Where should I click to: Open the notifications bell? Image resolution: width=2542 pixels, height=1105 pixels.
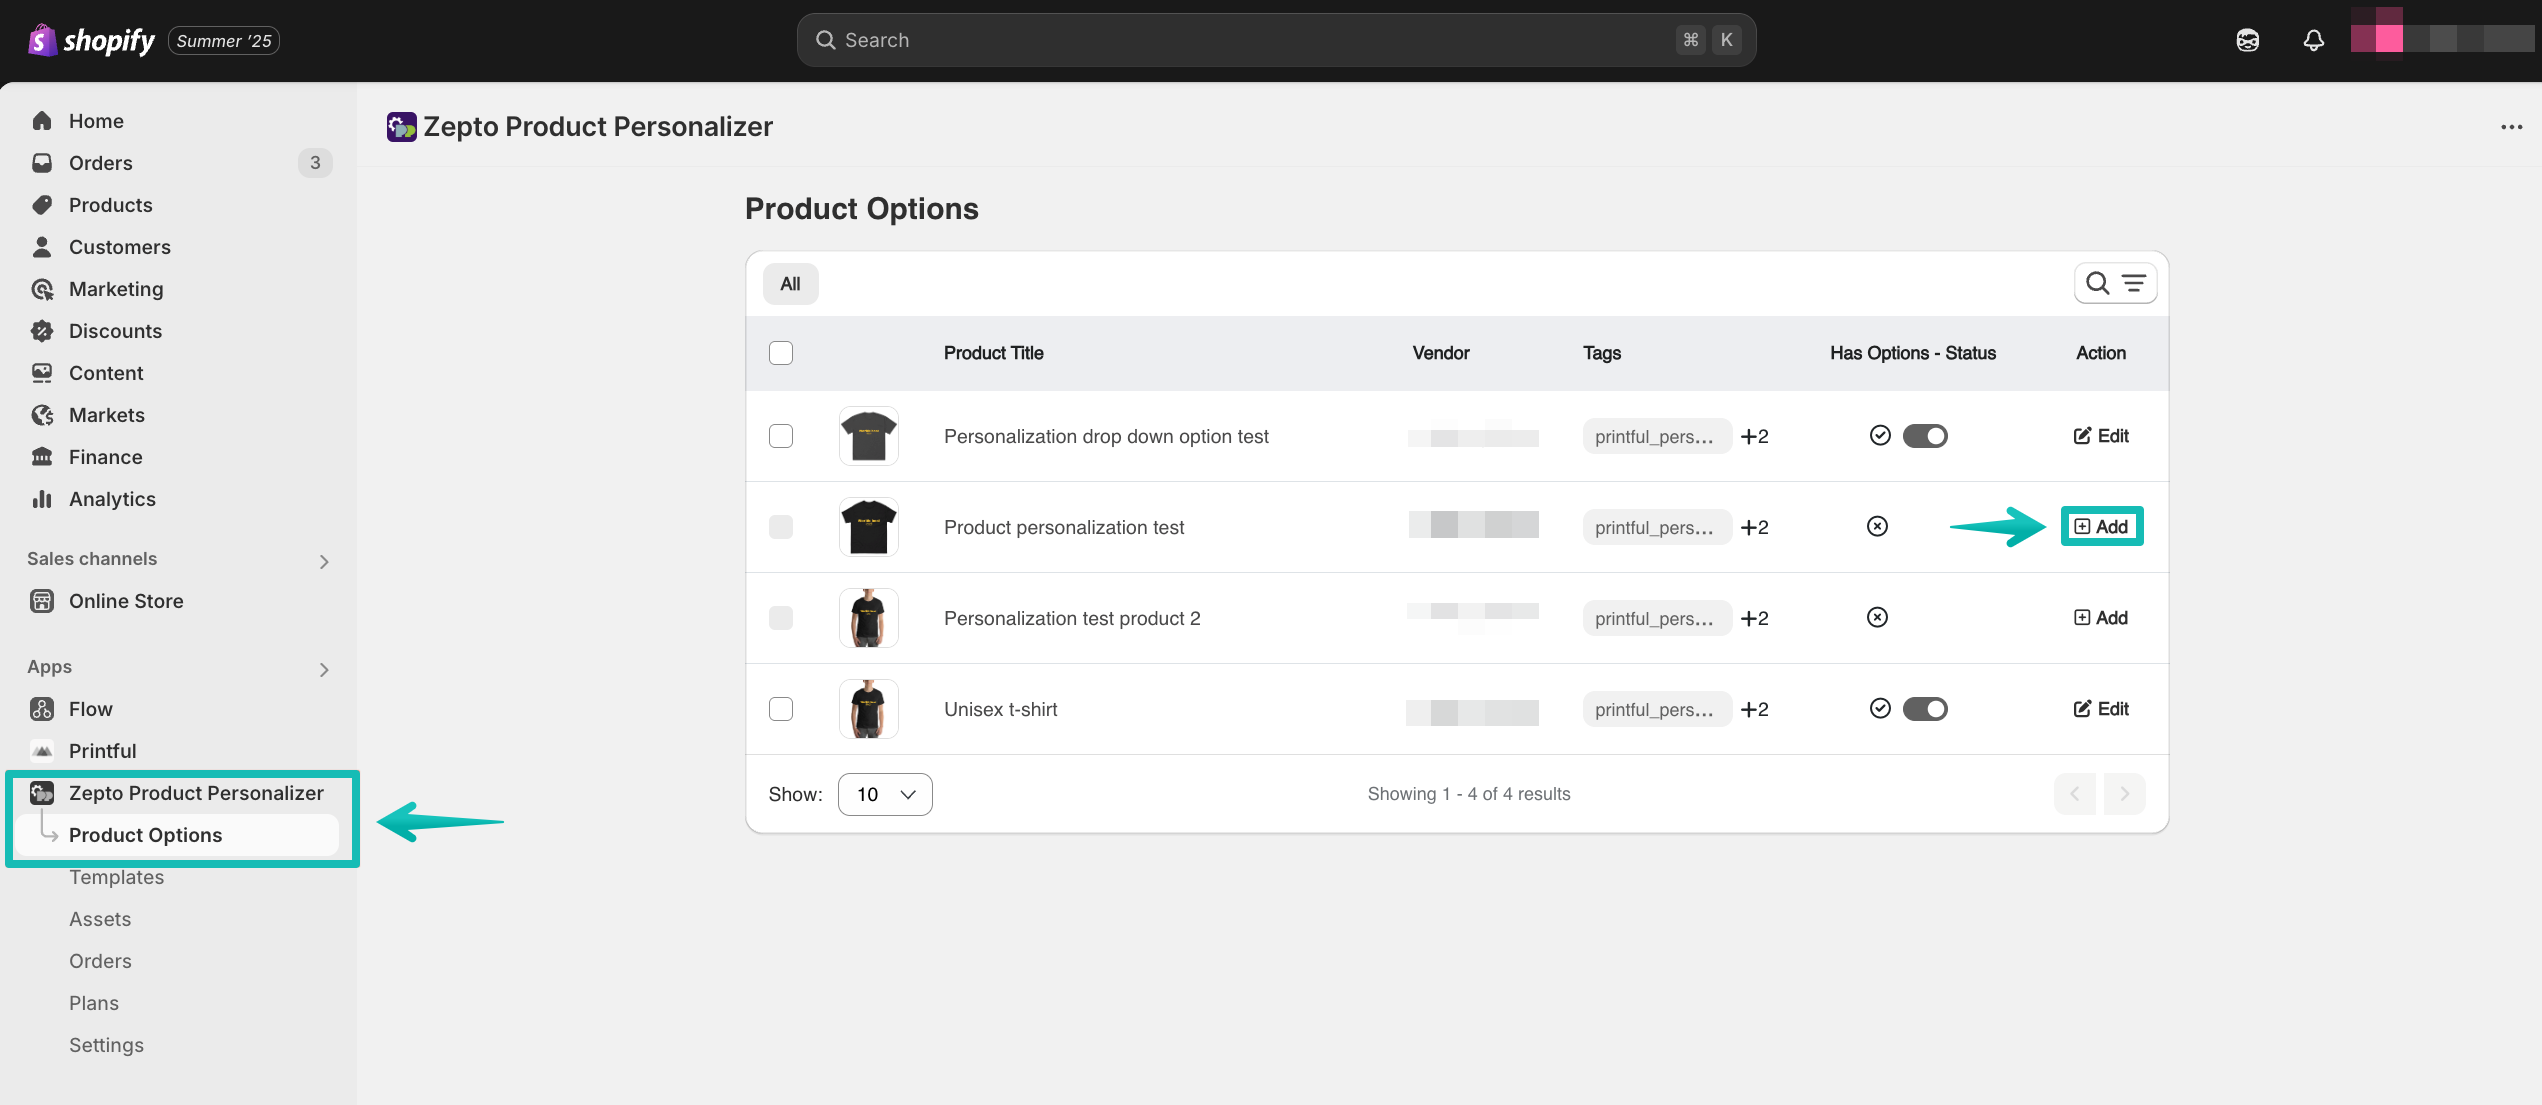click(2313, 40)
